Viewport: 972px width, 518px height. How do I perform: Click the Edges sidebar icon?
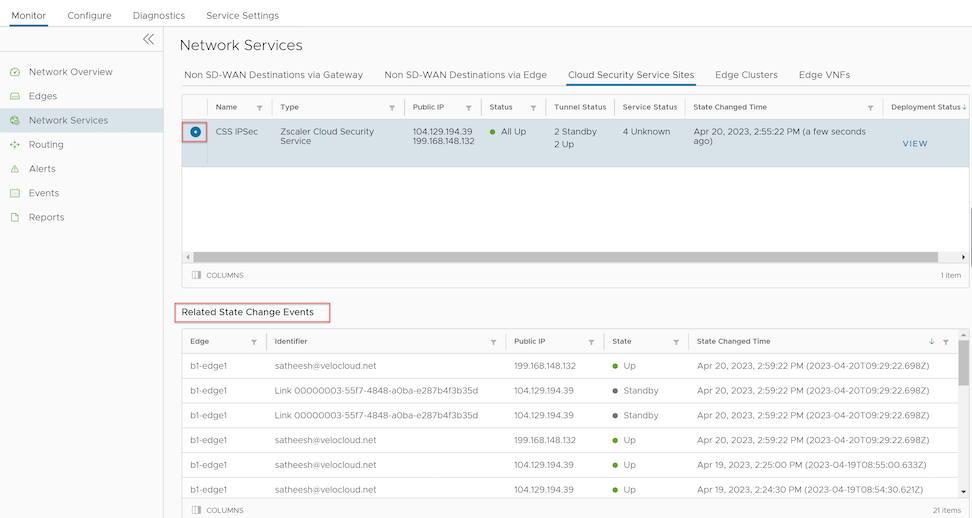click(x=15, y=96)
